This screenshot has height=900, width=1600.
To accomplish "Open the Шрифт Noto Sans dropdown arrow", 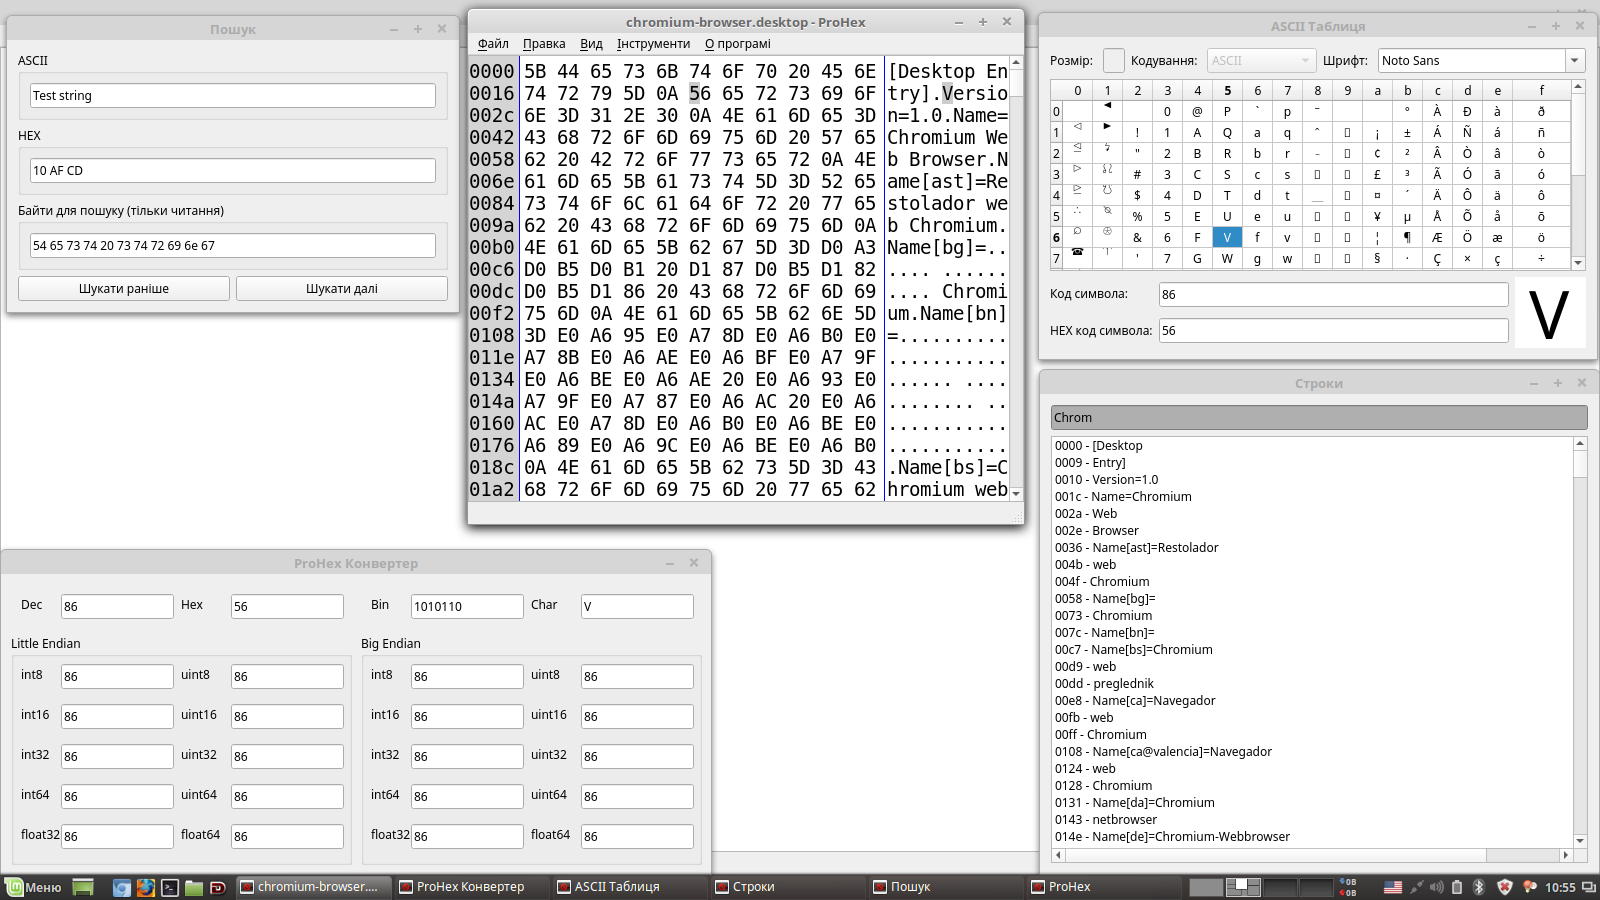I will (x=1575, y=61).
